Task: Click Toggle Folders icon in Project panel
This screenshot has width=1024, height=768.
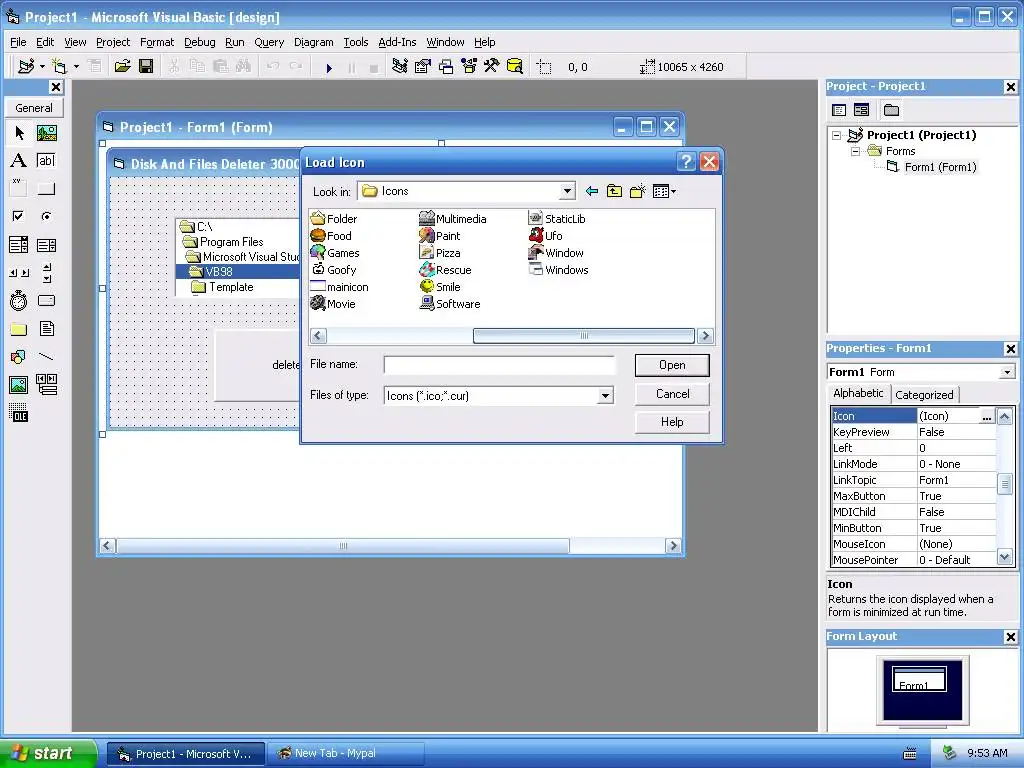Action: (x=891, y=110)
